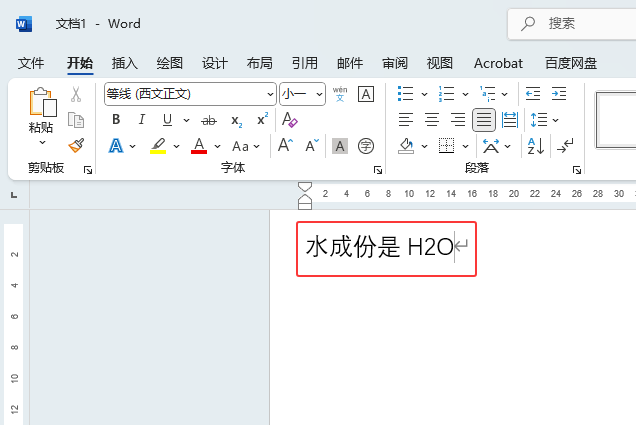Apply distributed alignment
This screenshot has height=425, width=636.
(510, 120)
